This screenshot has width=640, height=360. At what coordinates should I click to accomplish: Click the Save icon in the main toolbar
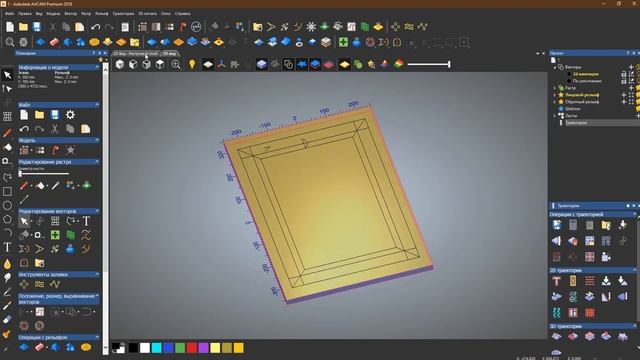coord(37,27)
